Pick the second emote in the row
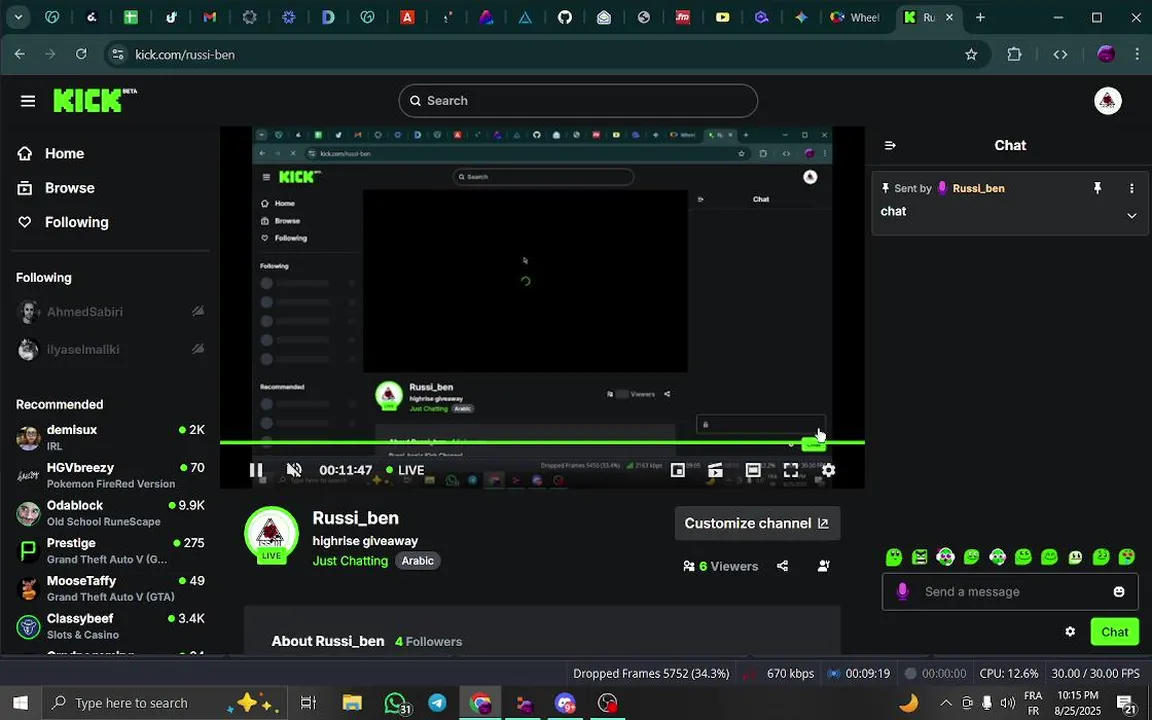The image size is (1152, 720). pos(920,557)
